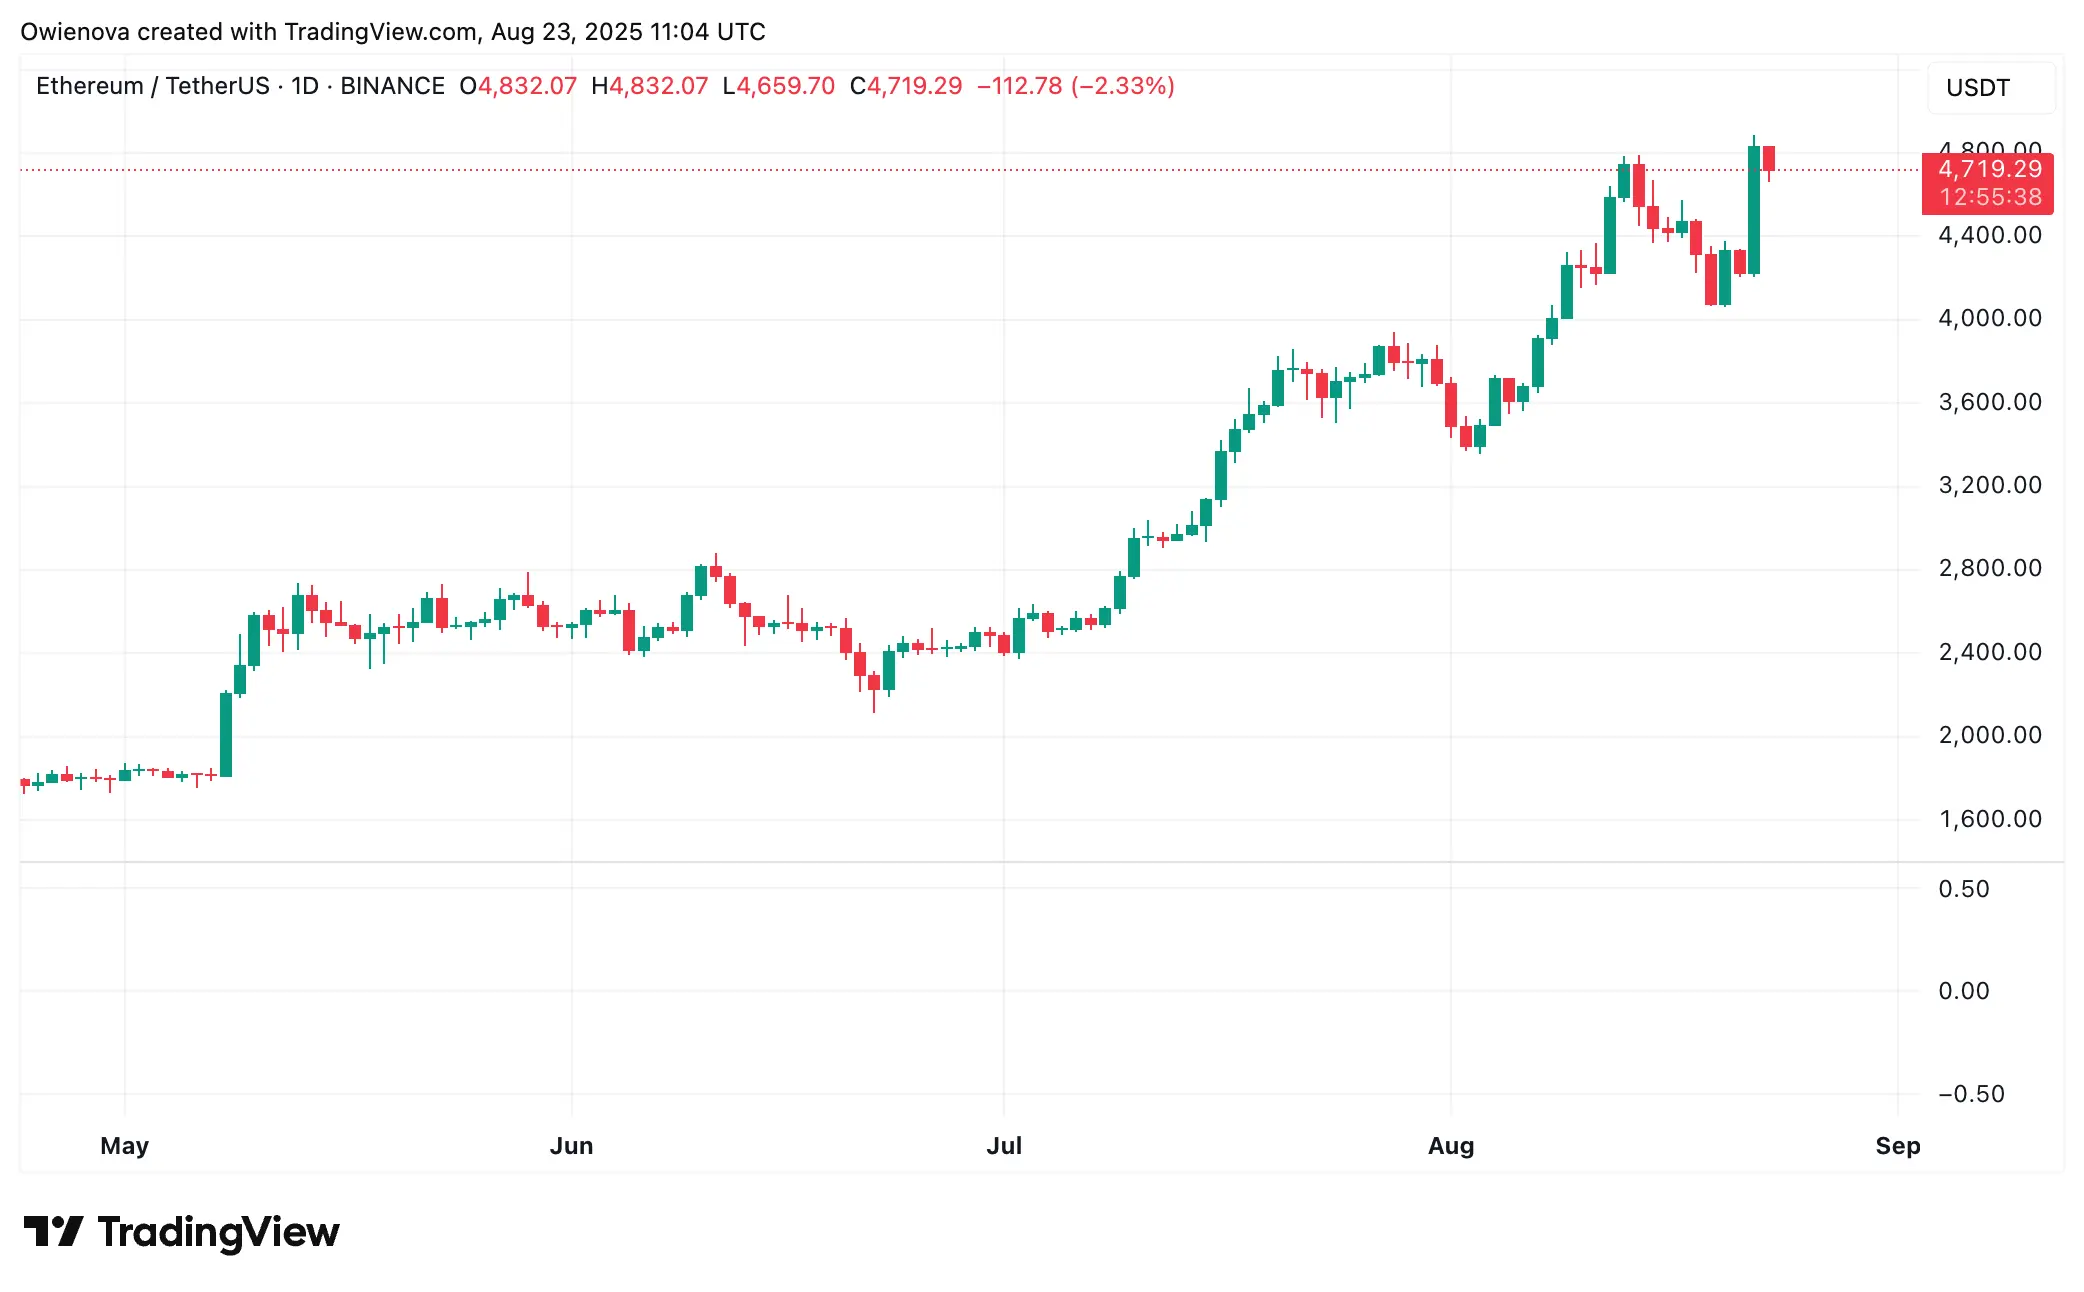Click the USDT currency button

click(x=1990, y=88)
